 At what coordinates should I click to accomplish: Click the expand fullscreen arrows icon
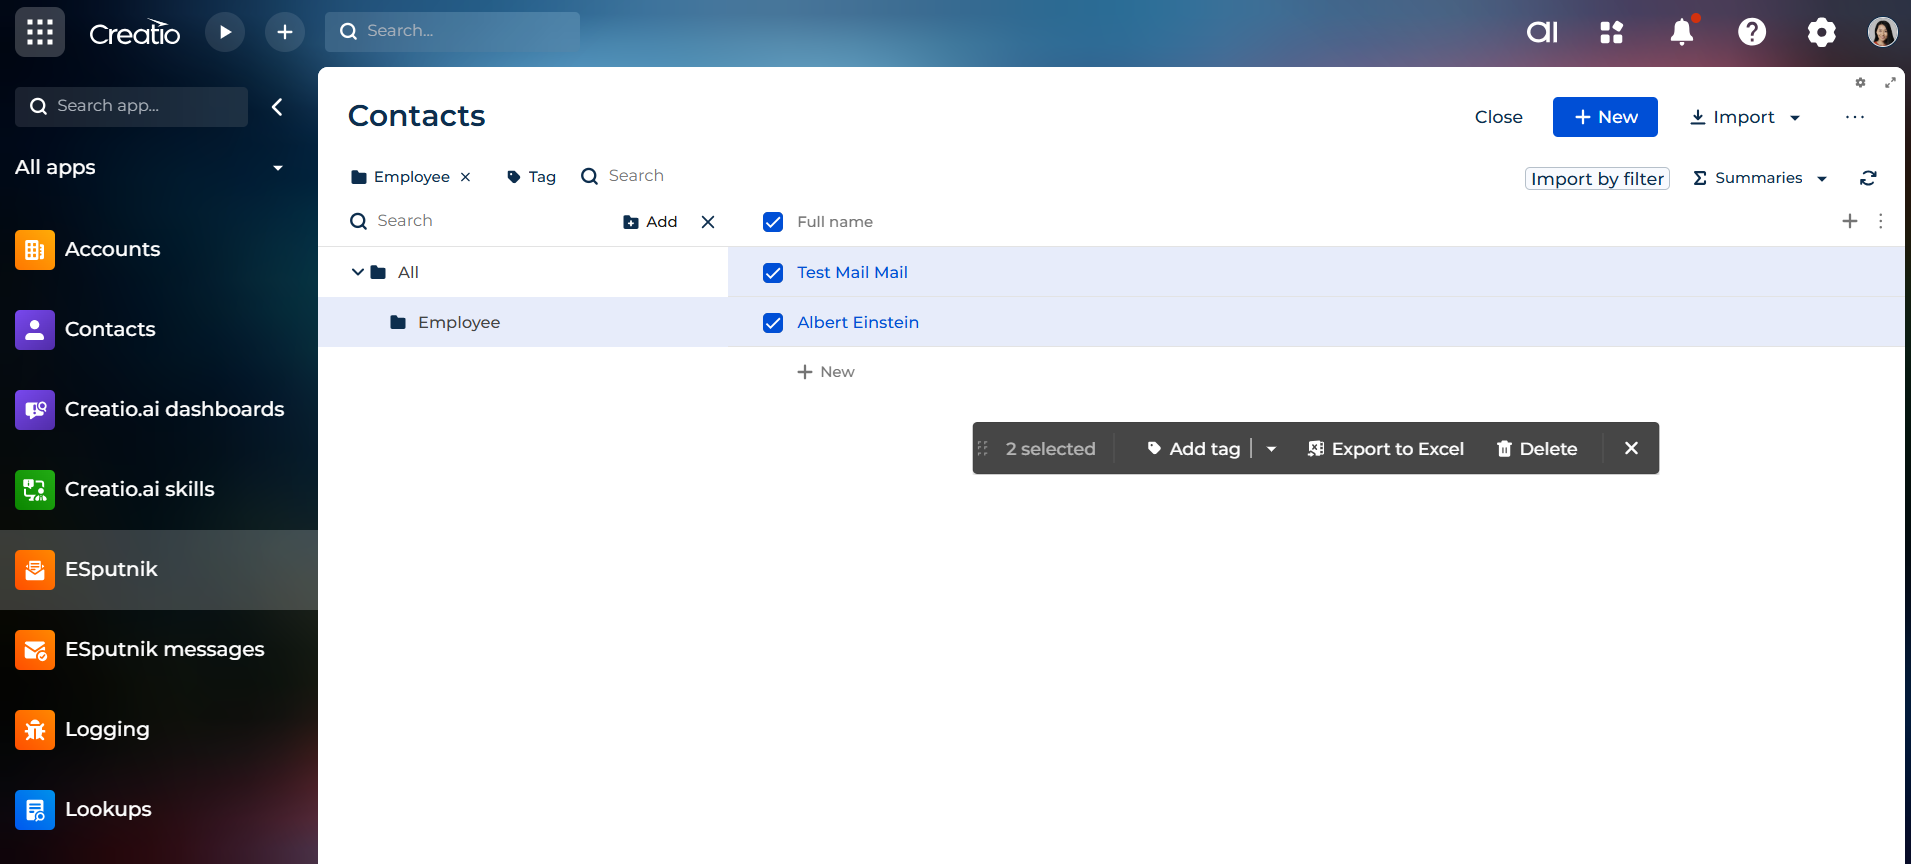[1890, 83]
